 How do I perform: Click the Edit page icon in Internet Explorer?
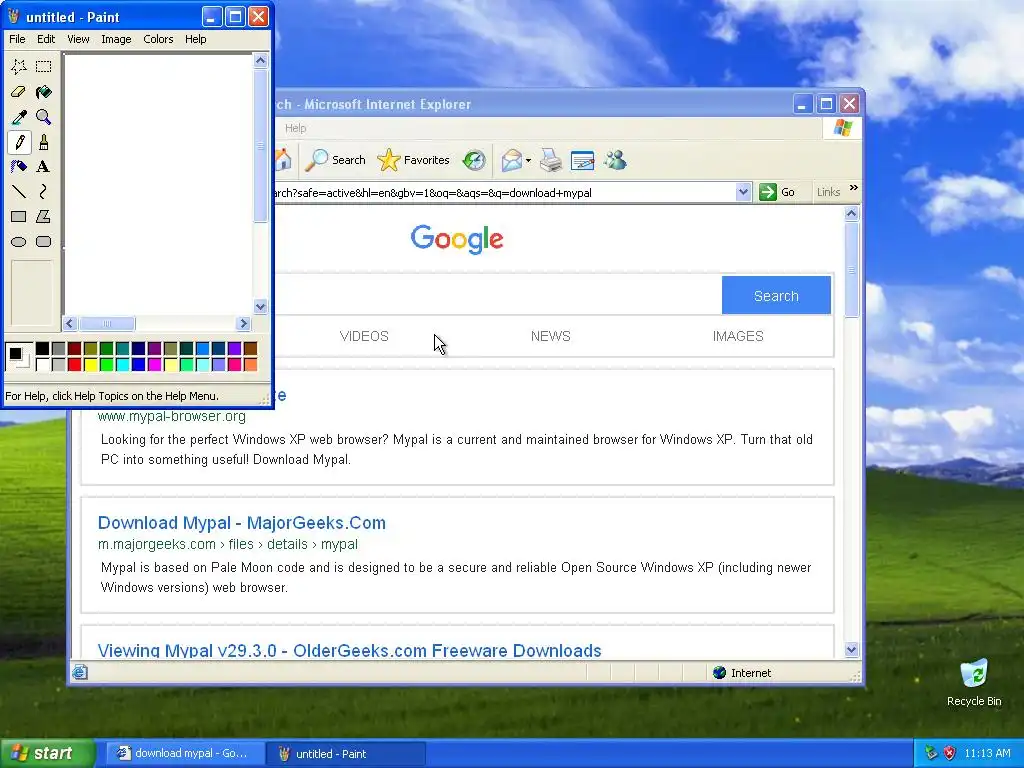(x=582, y=160)
